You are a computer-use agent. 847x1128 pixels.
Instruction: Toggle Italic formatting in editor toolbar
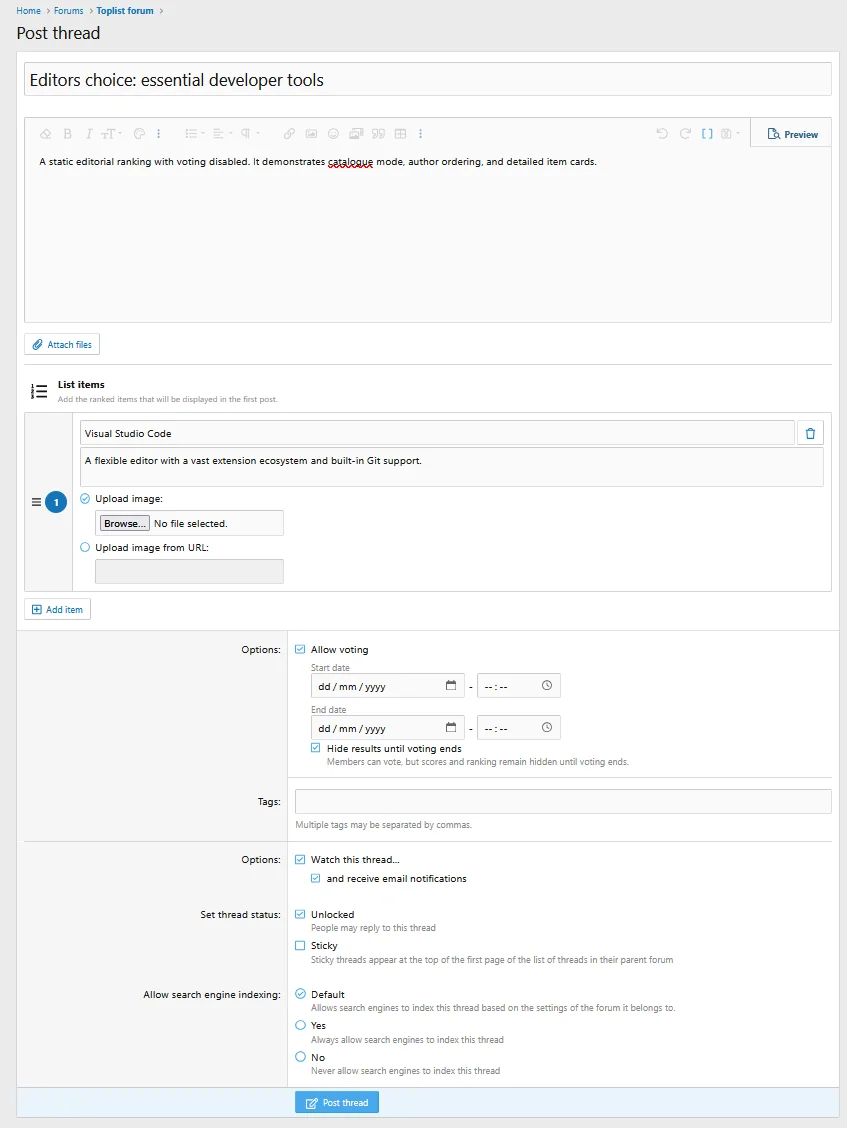(x=89, y=134)
